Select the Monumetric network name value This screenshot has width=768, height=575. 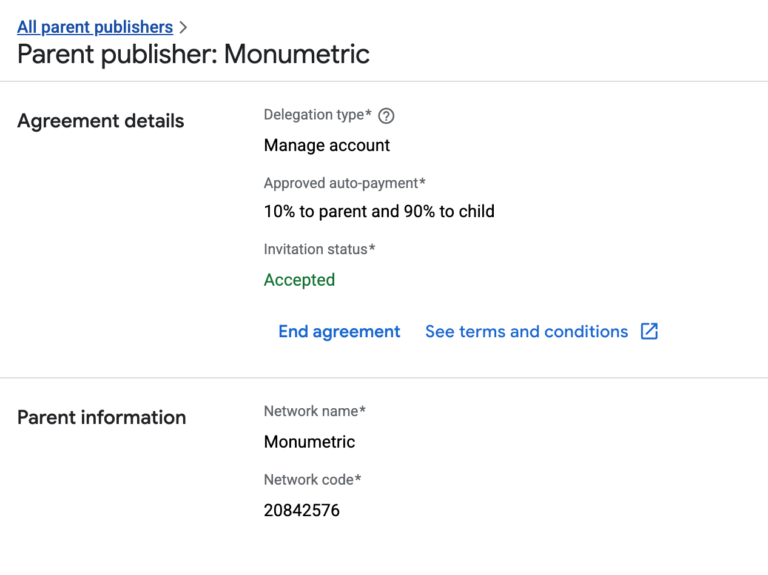pyautogui.click(x=309, y=442)
